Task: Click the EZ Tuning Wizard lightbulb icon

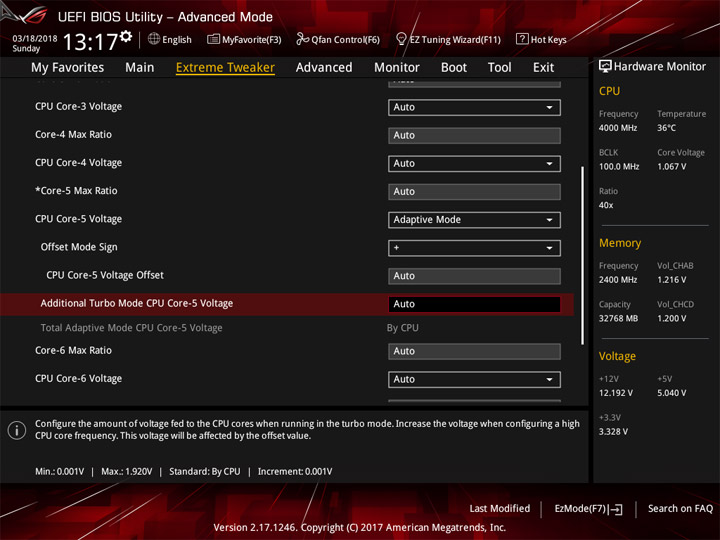Action: point(401,39)
